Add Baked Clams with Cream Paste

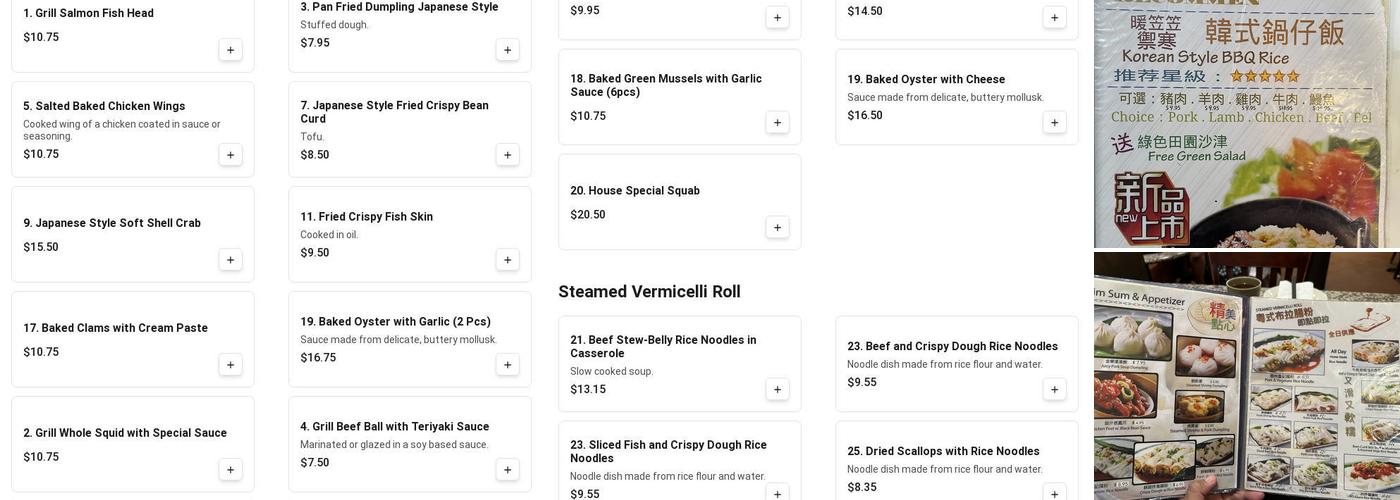(x=230, y=365)
